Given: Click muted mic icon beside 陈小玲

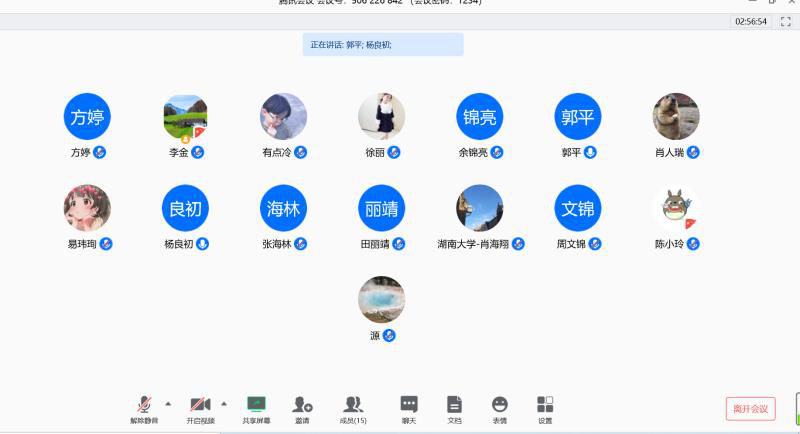Looking at the screenshot, I should click(693, 244).
